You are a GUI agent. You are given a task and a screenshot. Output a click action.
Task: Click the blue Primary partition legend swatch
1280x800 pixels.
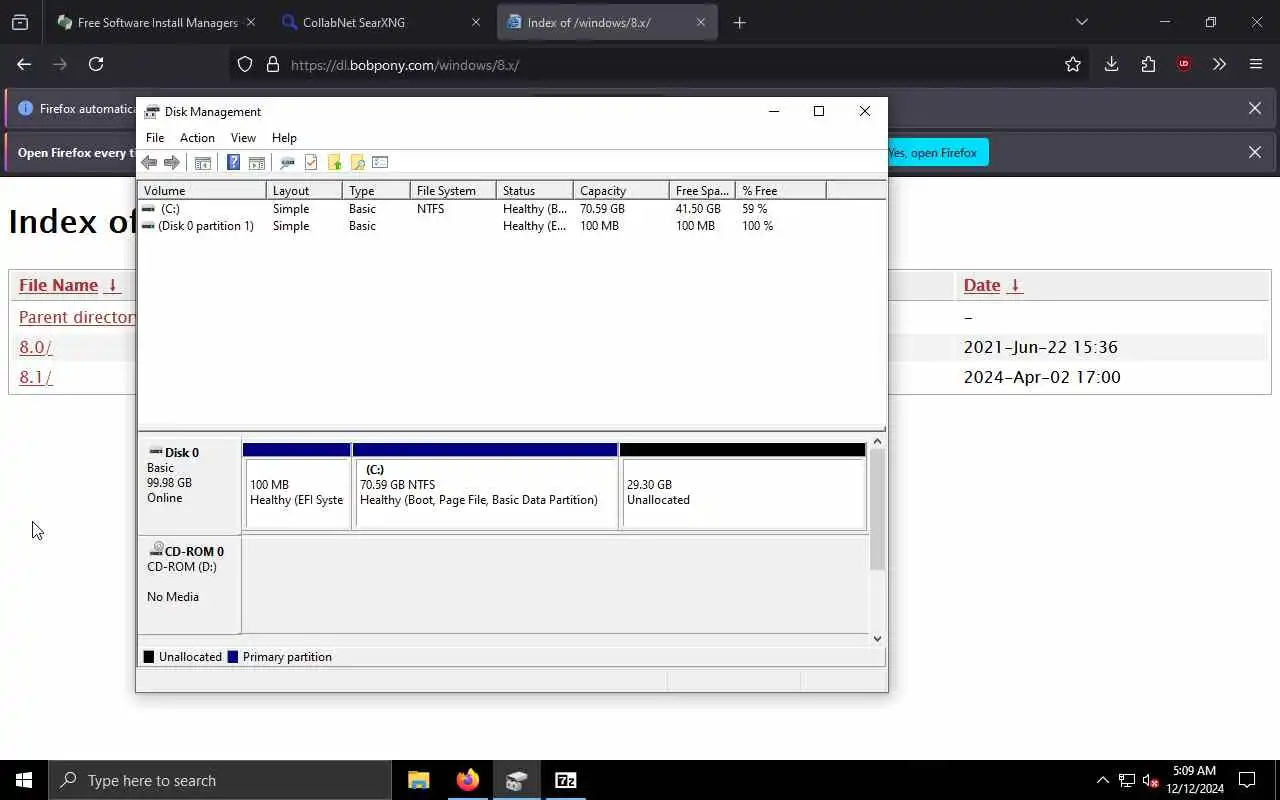click(233, 657)
